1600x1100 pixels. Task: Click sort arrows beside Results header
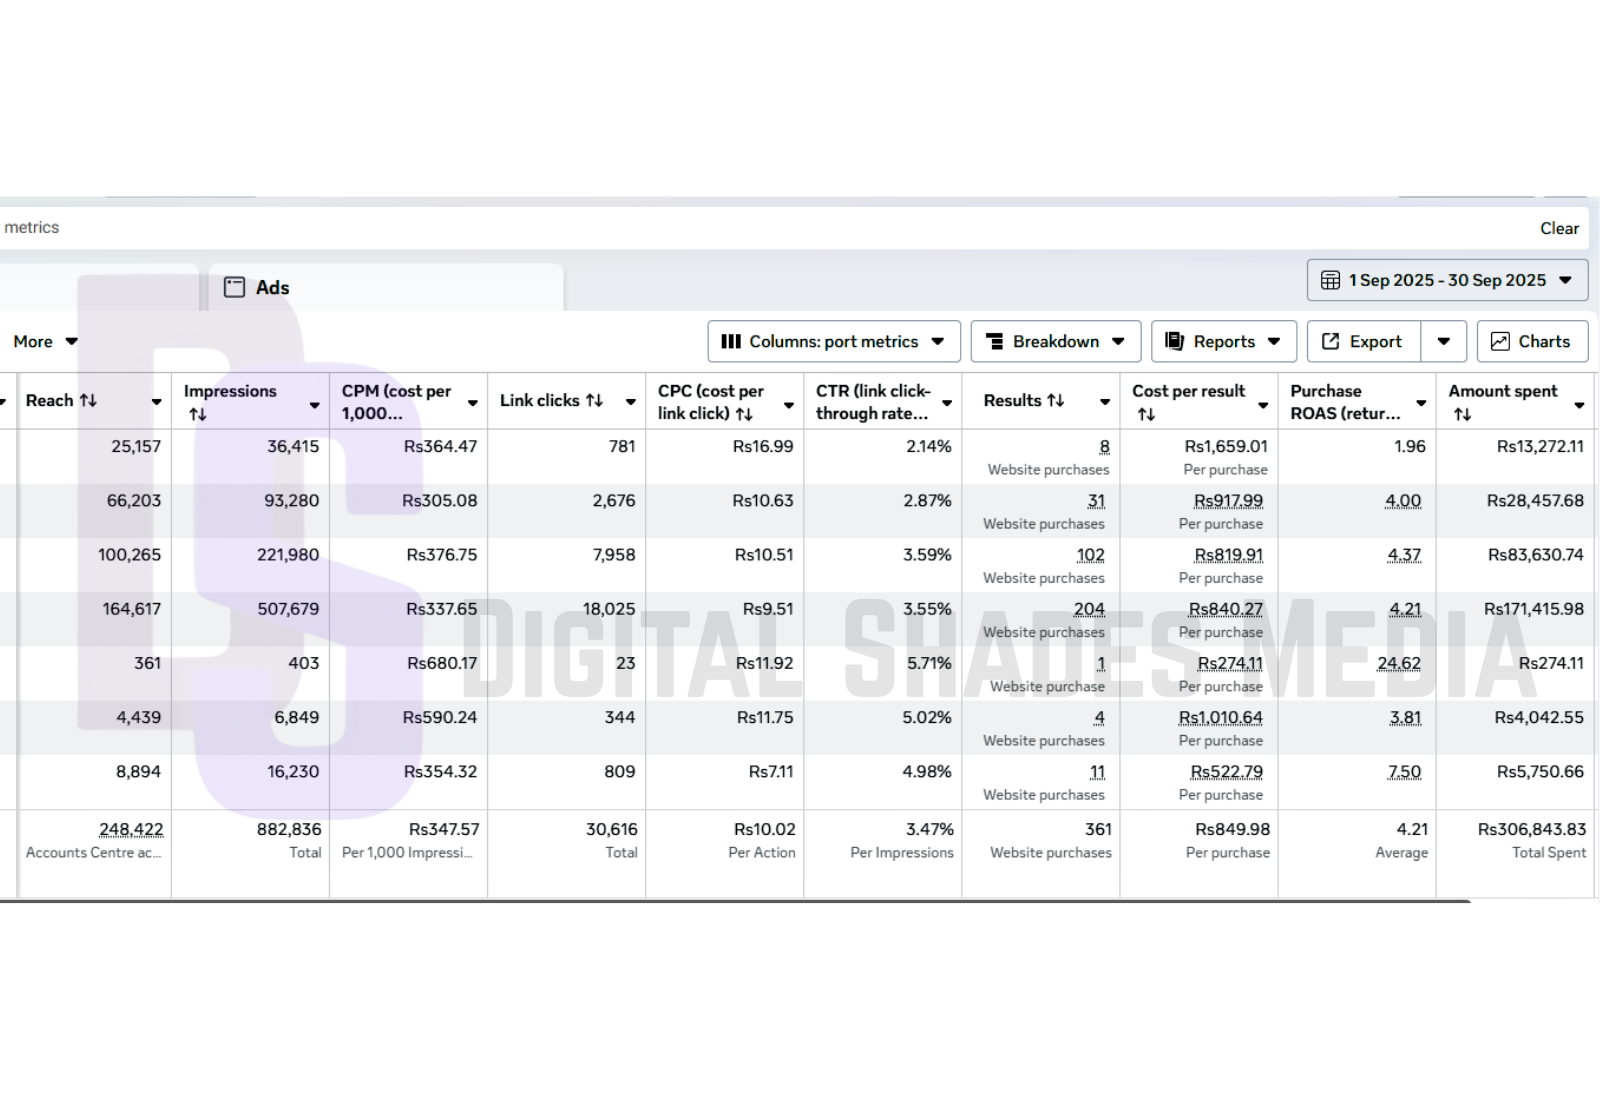coord(1055,400)
